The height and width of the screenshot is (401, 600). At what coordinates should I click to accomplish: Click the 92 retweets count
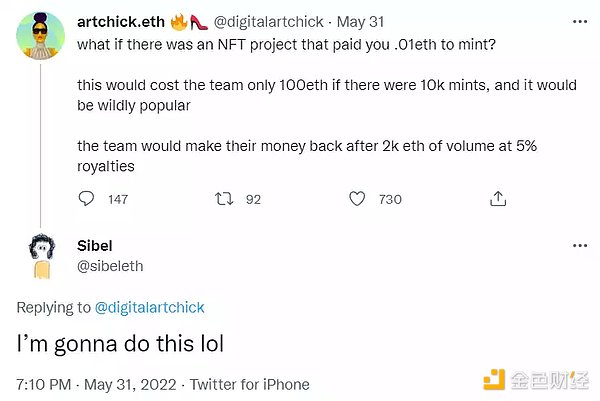pos(253,199)
